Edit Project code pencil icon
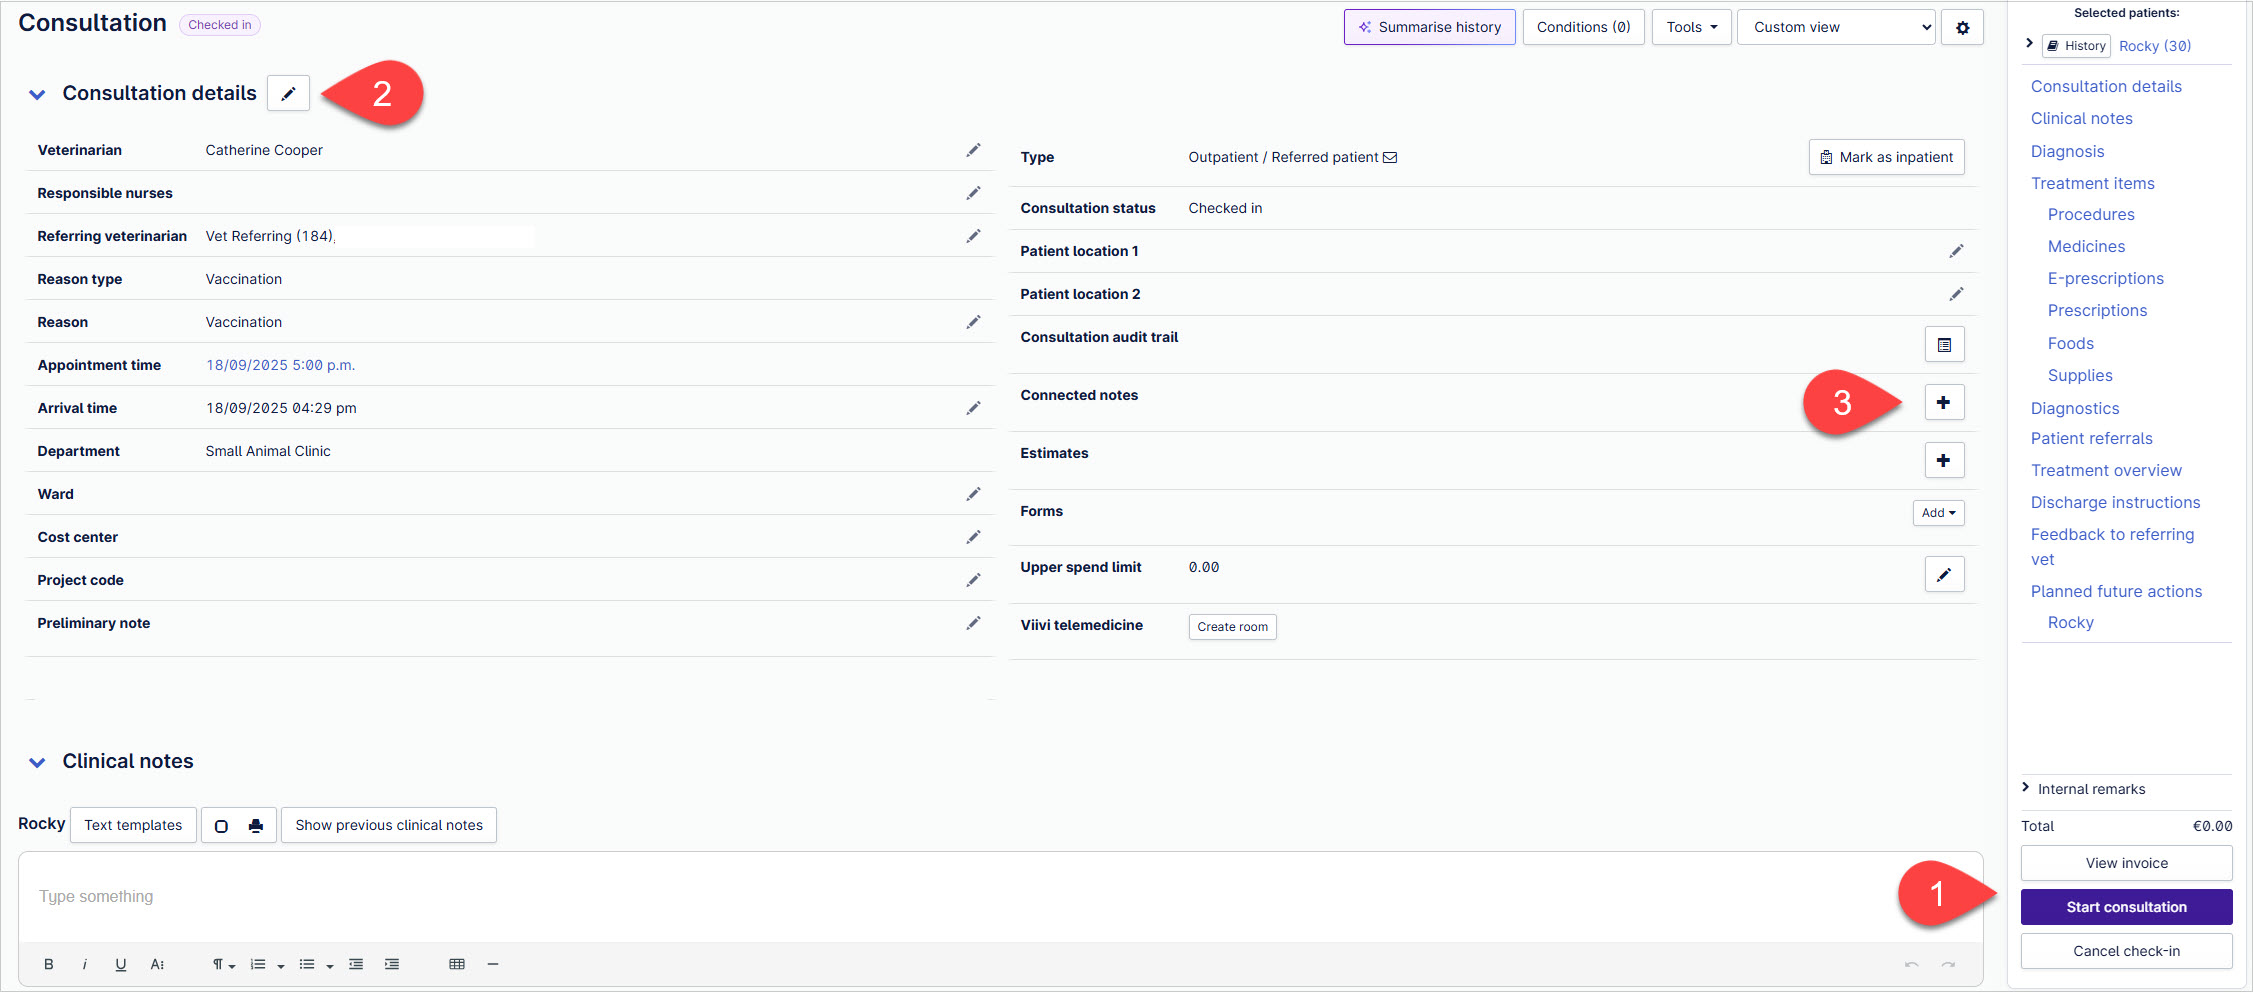This screenshot has height=992, width=2253. coord(973,580)
